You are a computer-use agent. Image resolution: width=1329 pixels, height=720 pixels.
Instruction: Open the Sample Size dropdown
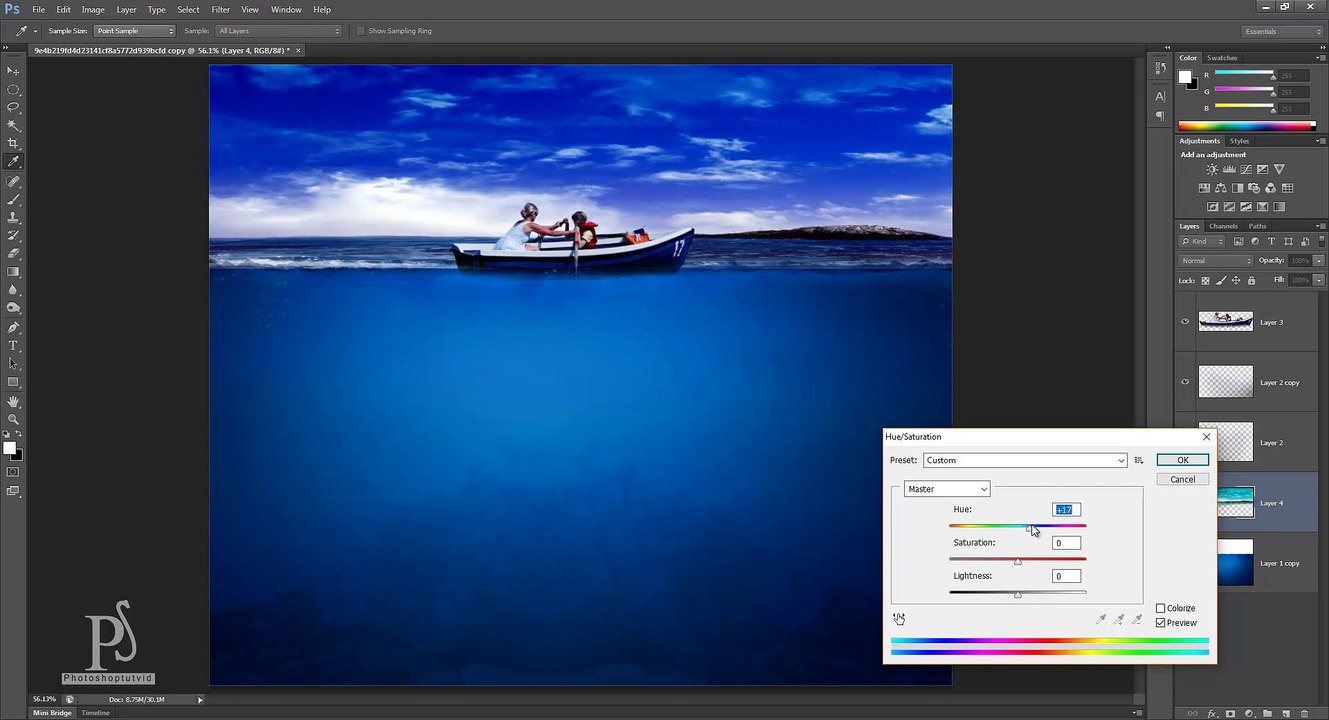point(135,31)
